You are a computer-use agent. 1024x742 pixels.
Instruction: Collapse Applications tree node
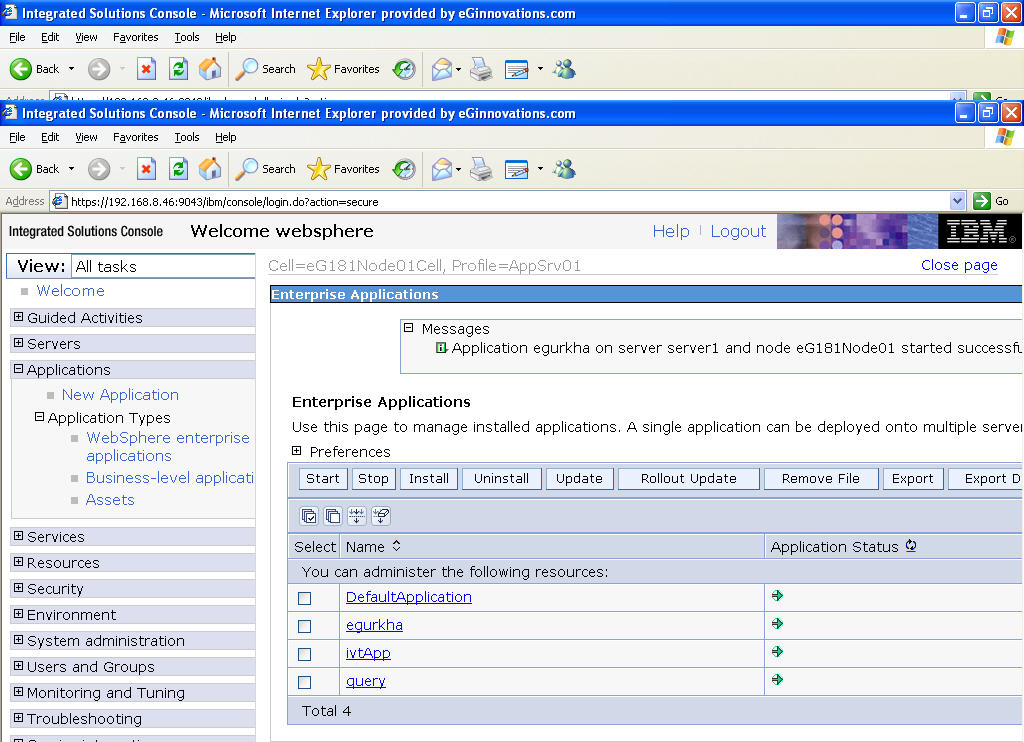pos(18,369)
